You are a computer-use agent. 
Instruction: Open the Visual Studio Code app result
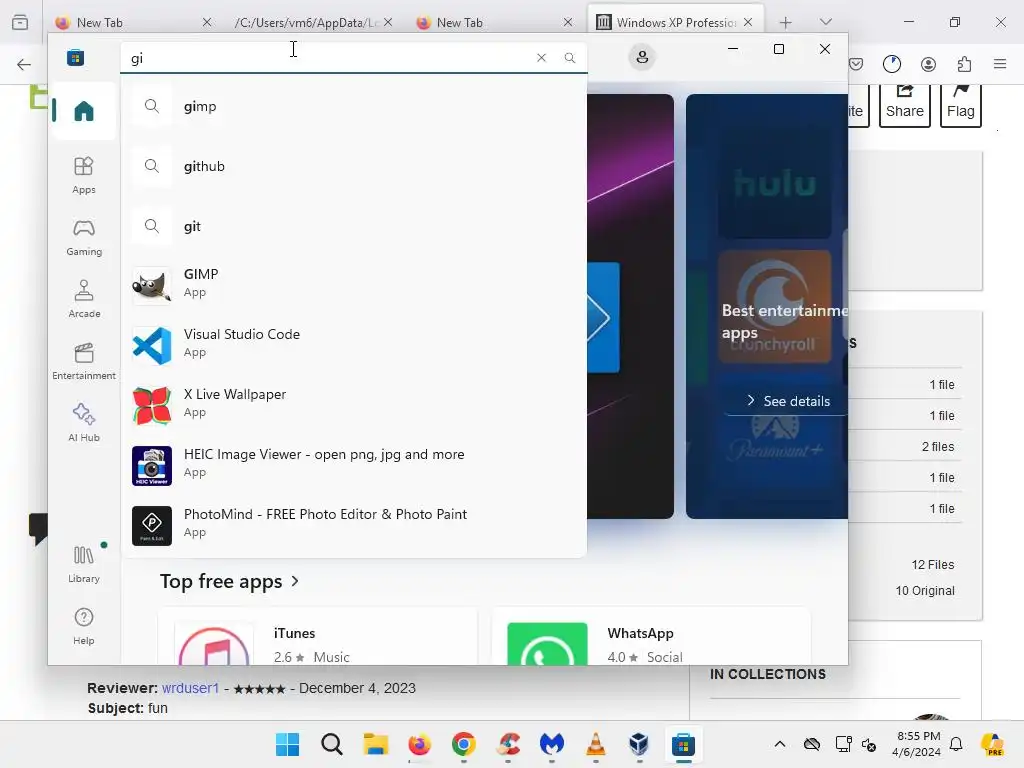[x=353, y=344]
